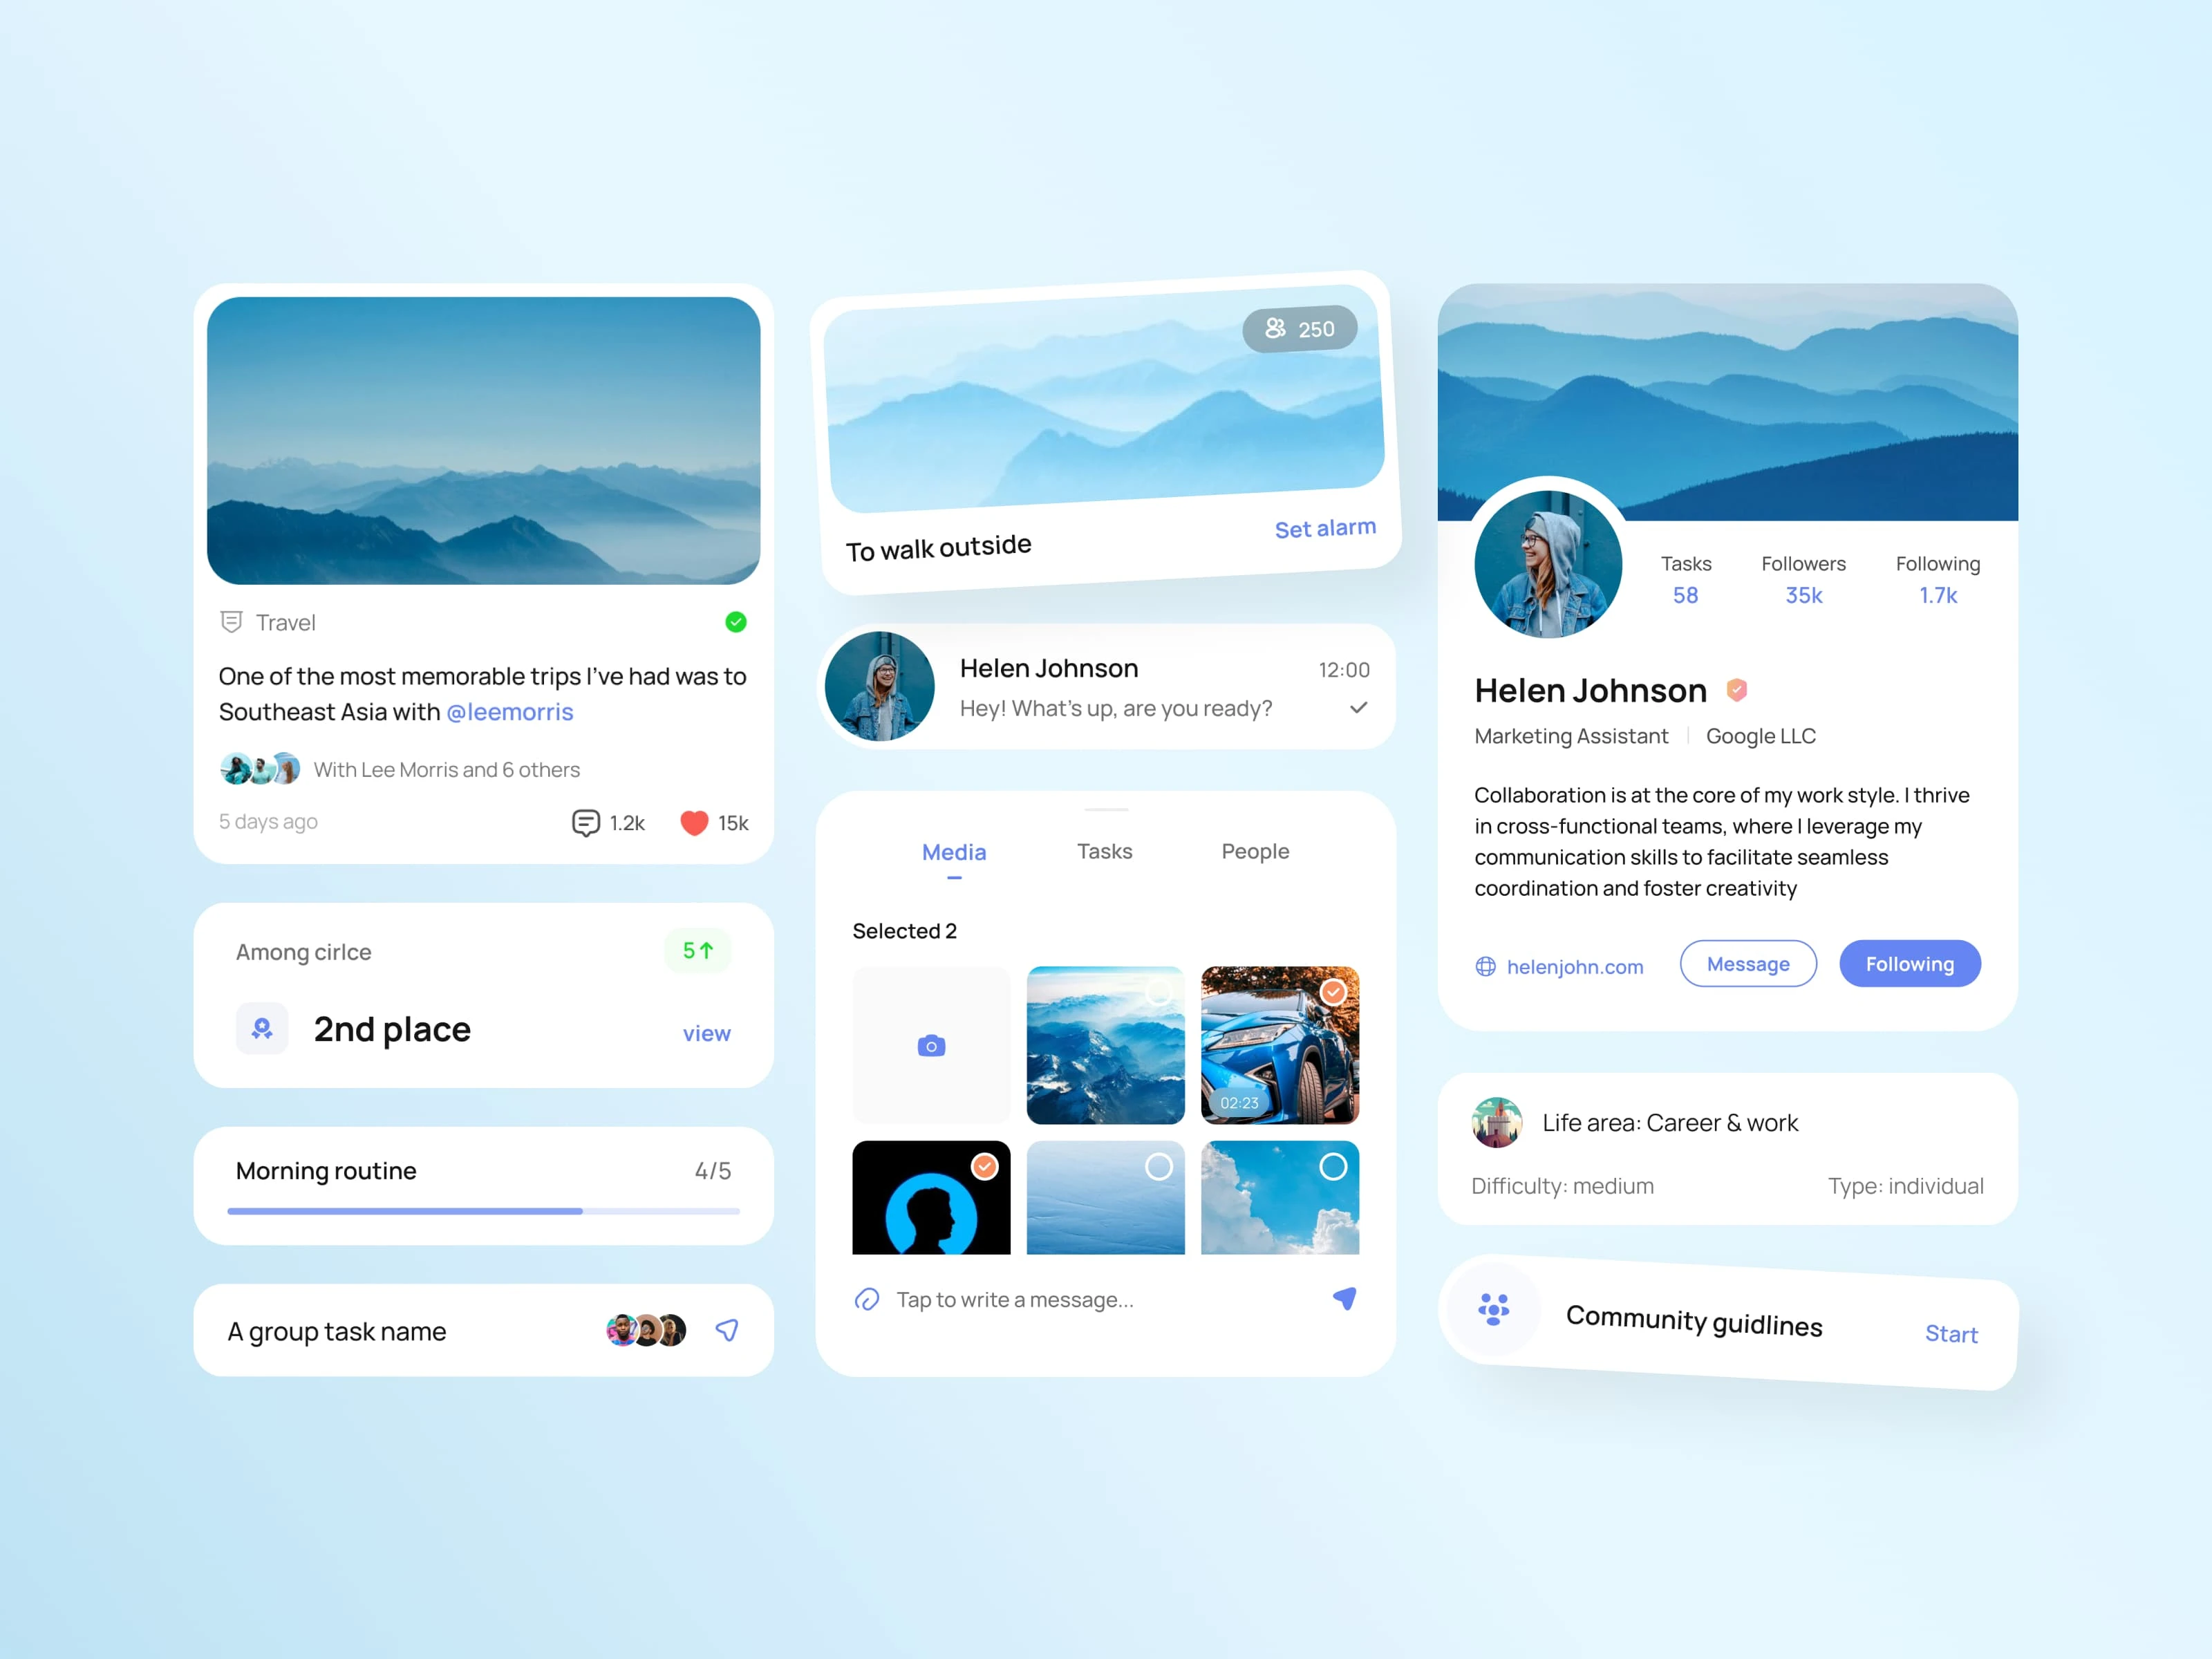Image resolution: width=2212 pixels, height=1659 pixels.
Task: Click the view link next to 2nd place
Action: [x=705, y=1031]
